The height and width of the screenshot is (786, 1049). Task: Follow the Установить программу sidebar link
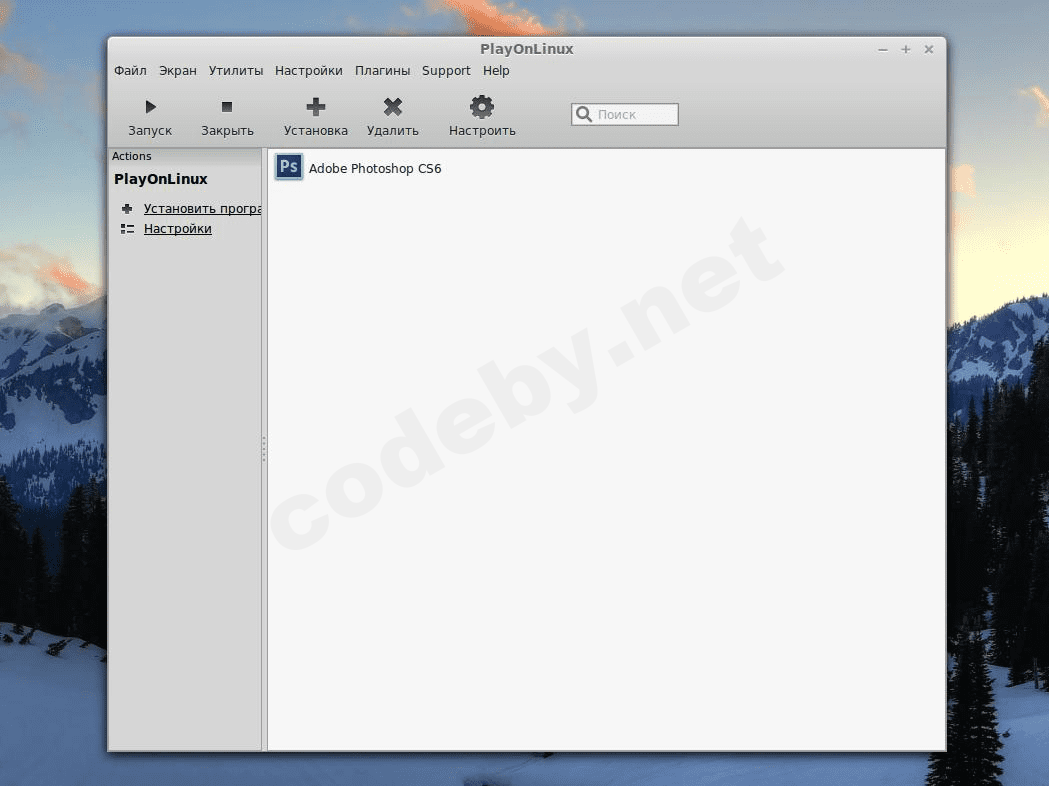[202, 209]
